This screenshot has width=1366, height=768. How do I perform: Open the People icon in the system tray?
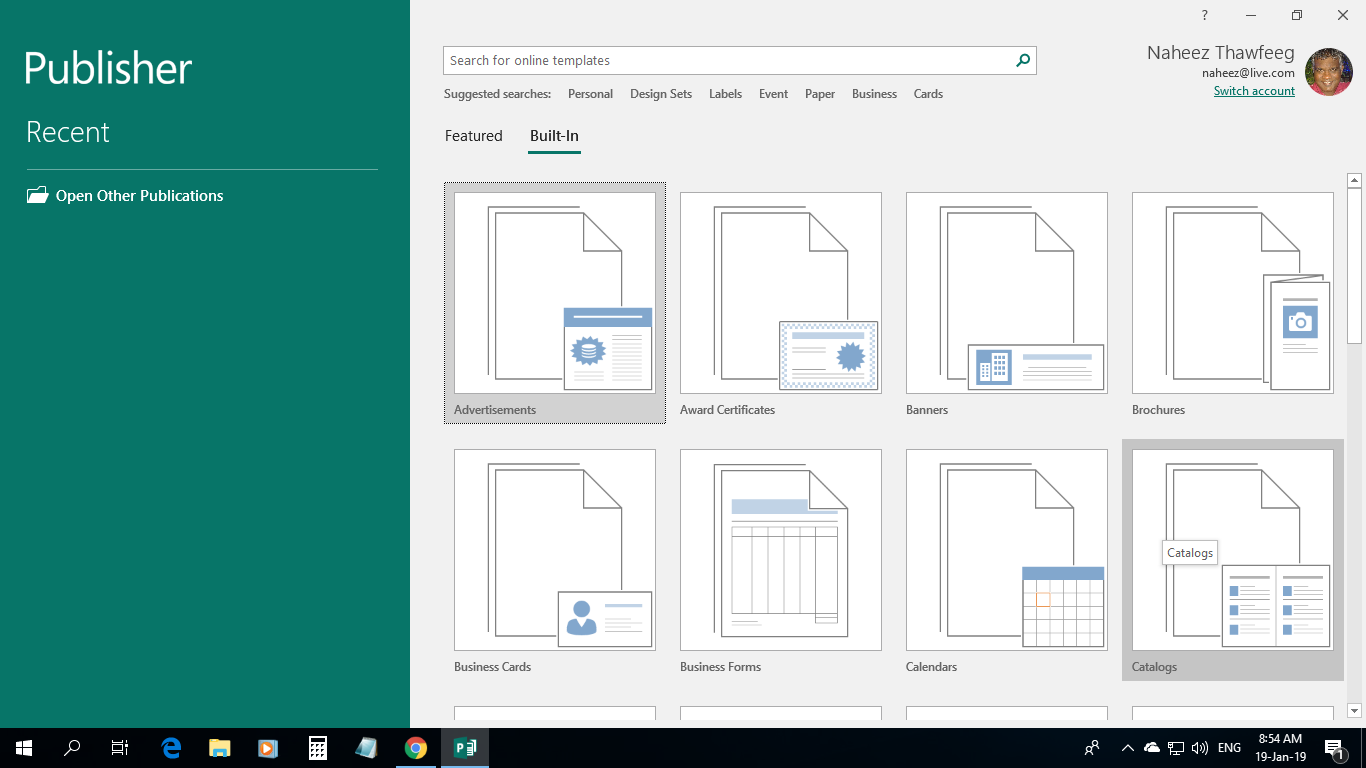(1092, 748)
